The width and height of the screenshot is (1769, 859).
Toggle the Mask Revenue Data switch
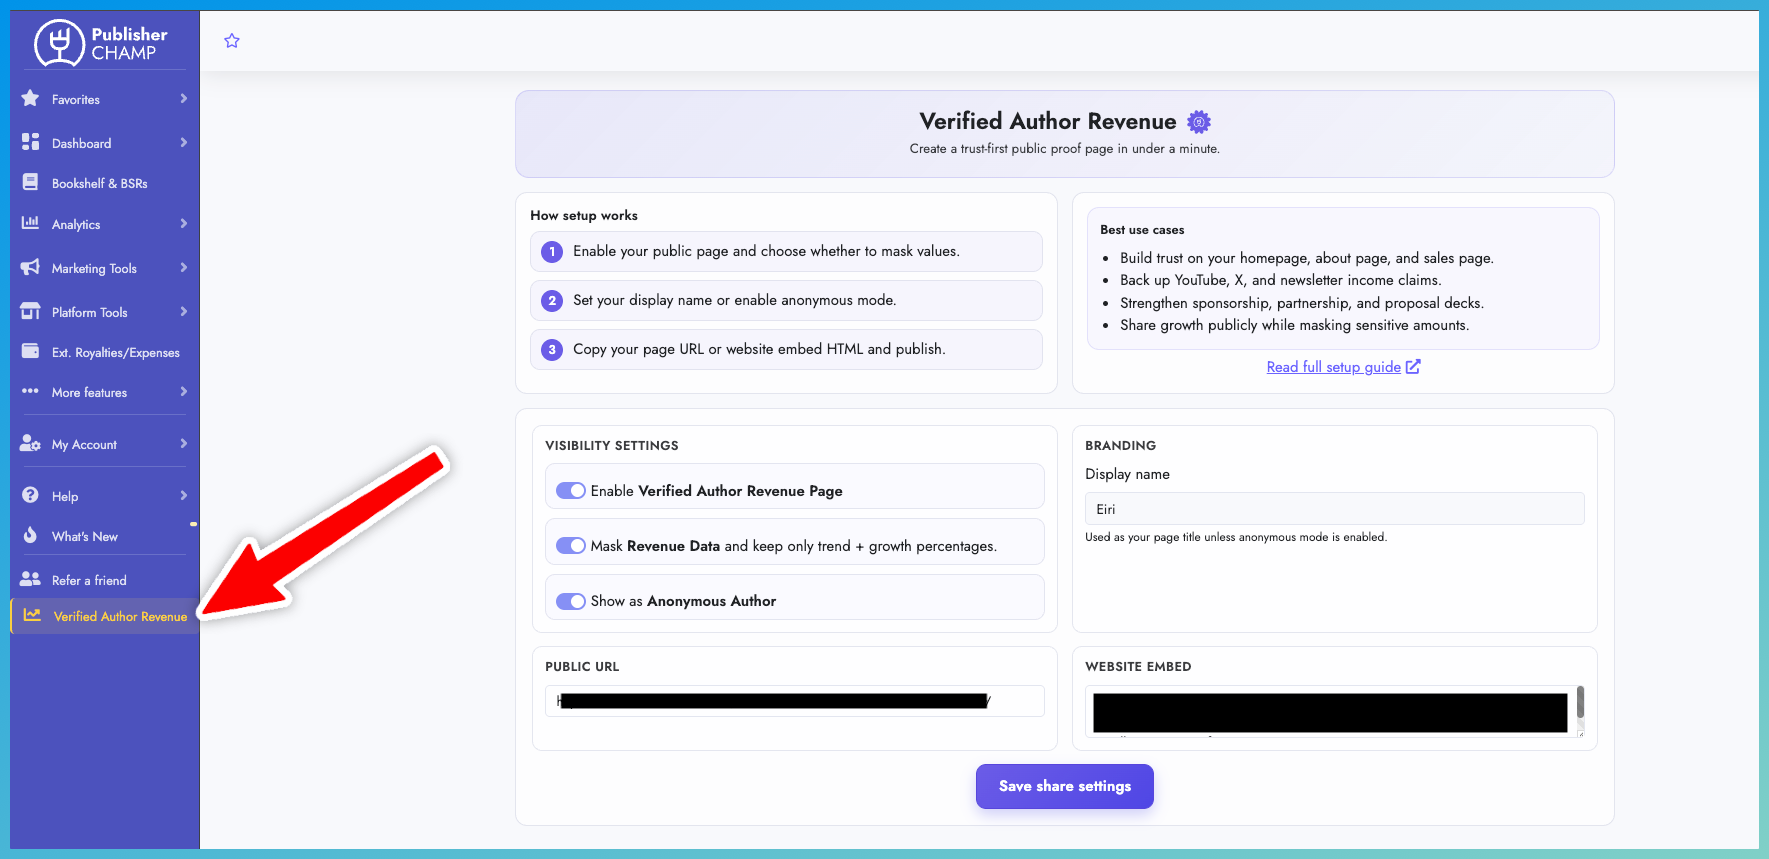click(571, 546)
